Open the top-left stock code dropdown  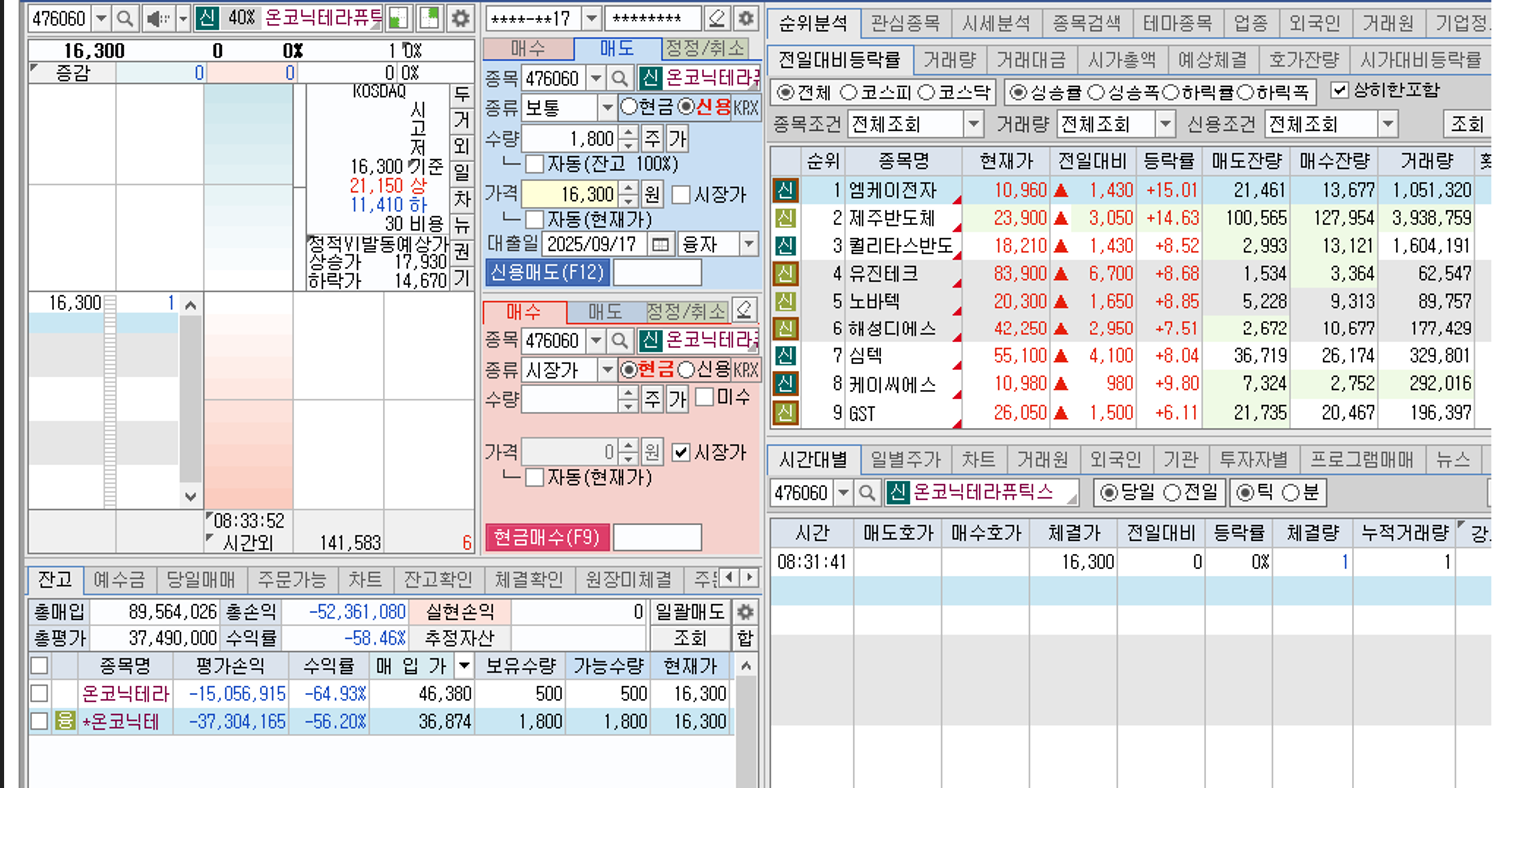101,18
